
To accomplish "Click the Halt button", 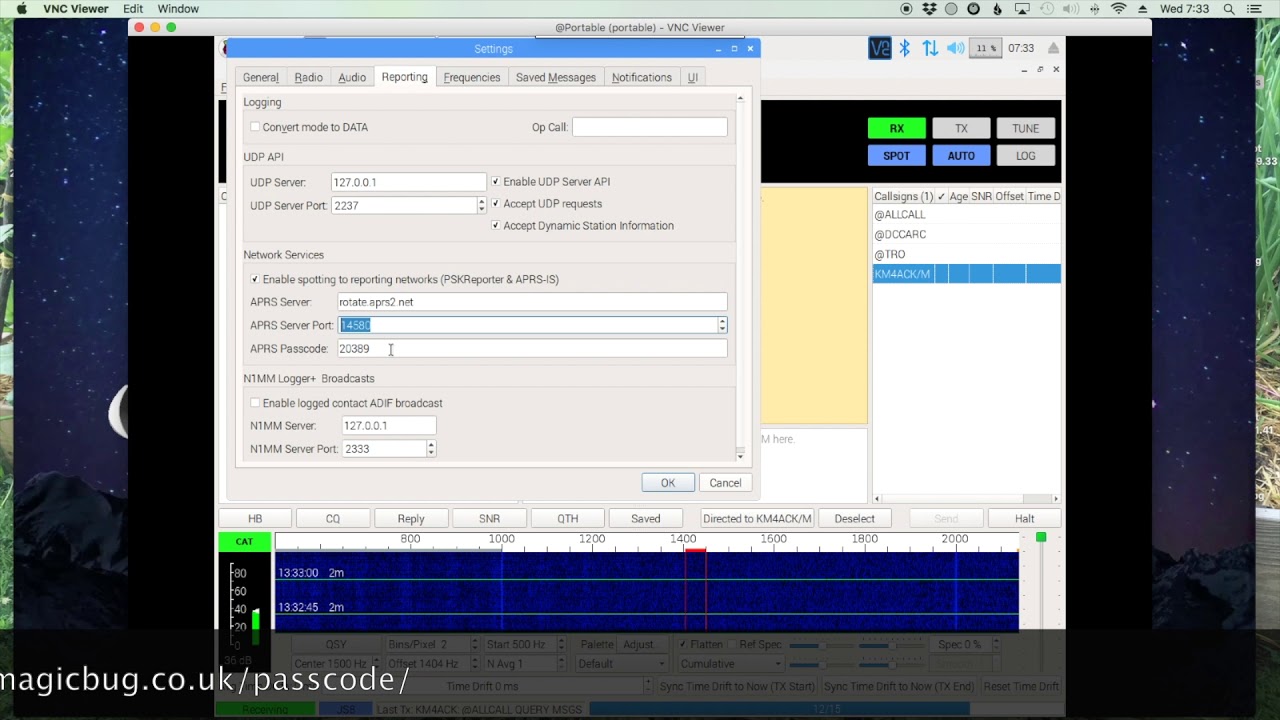I will [1025, 519].
